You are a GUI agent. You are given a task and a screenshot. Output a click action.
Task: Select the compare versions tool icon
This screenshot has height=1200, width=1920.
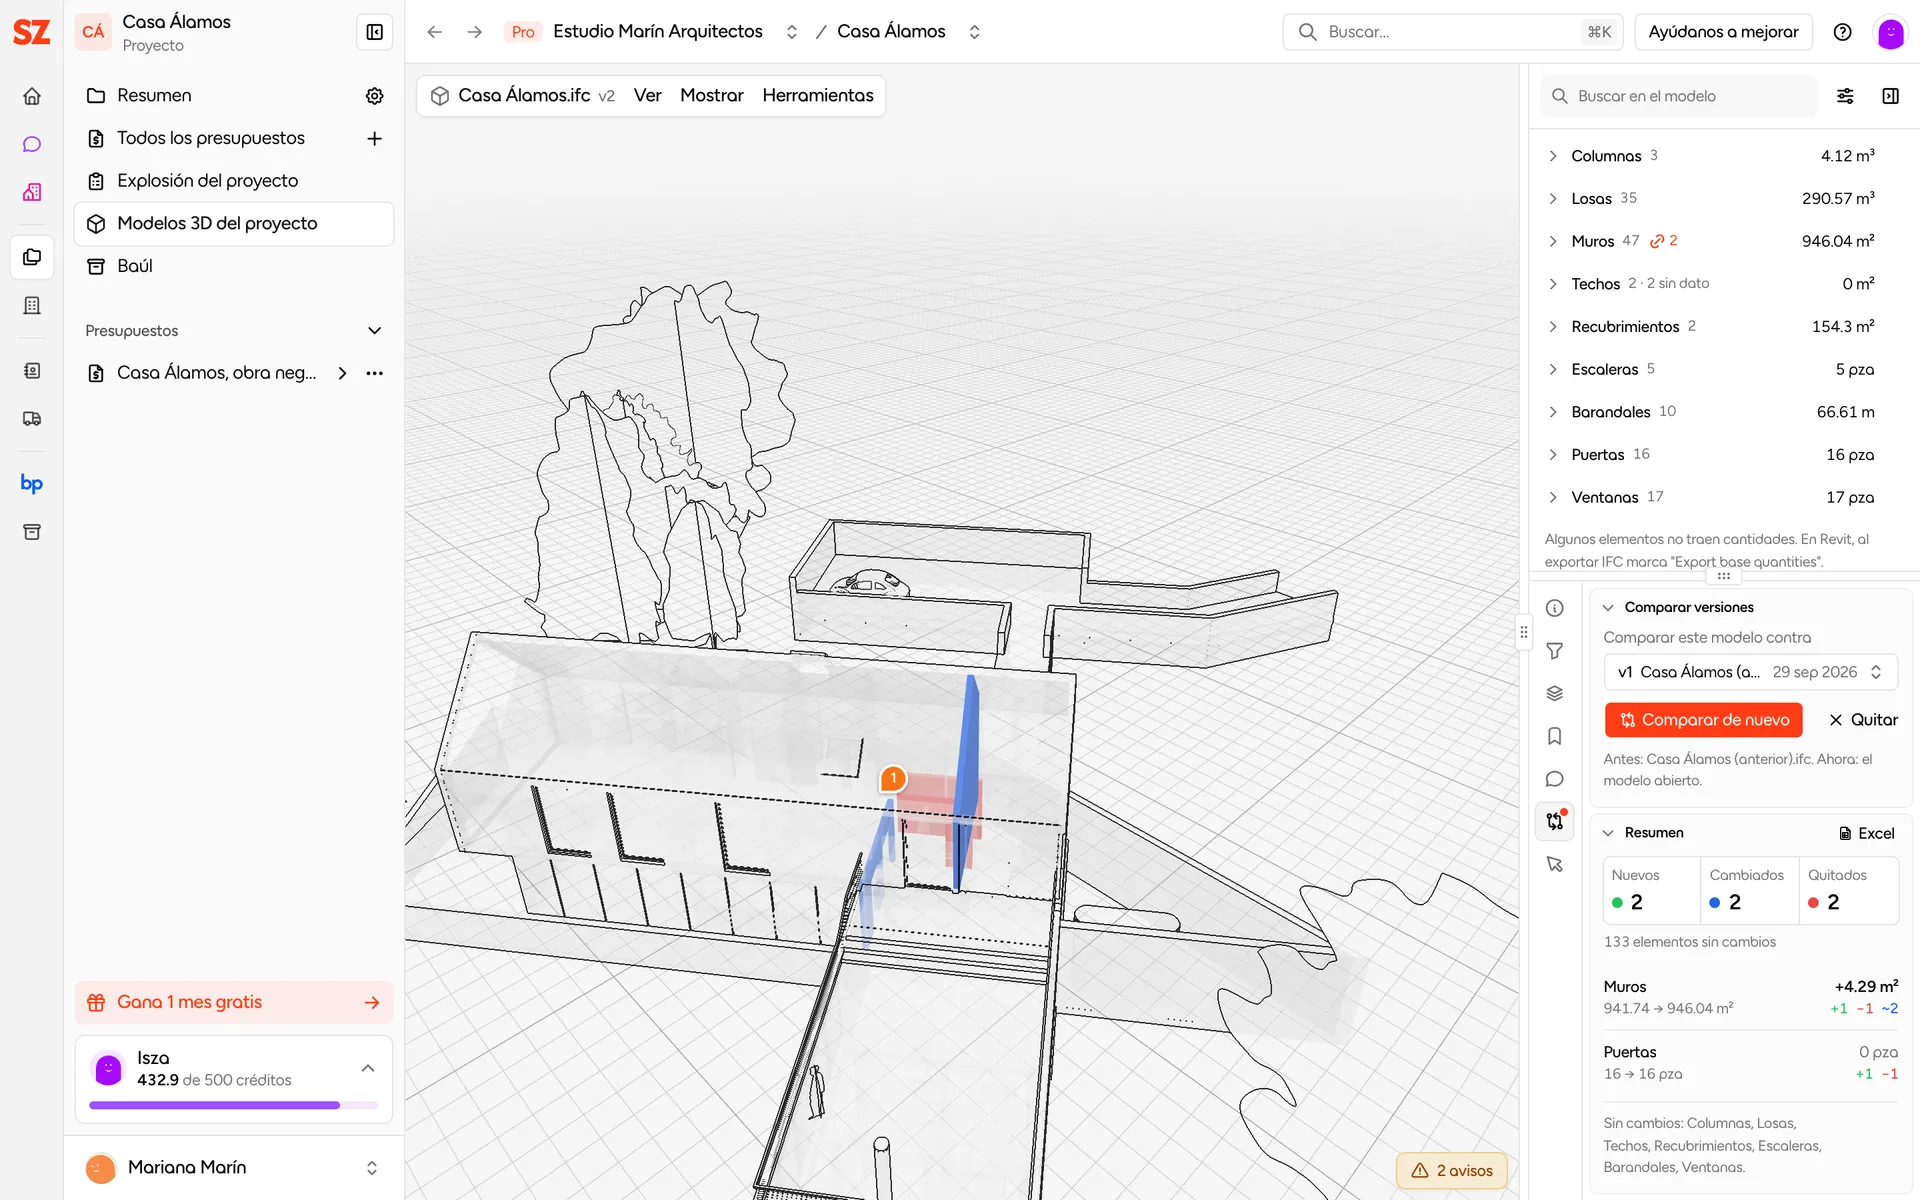1554,821
